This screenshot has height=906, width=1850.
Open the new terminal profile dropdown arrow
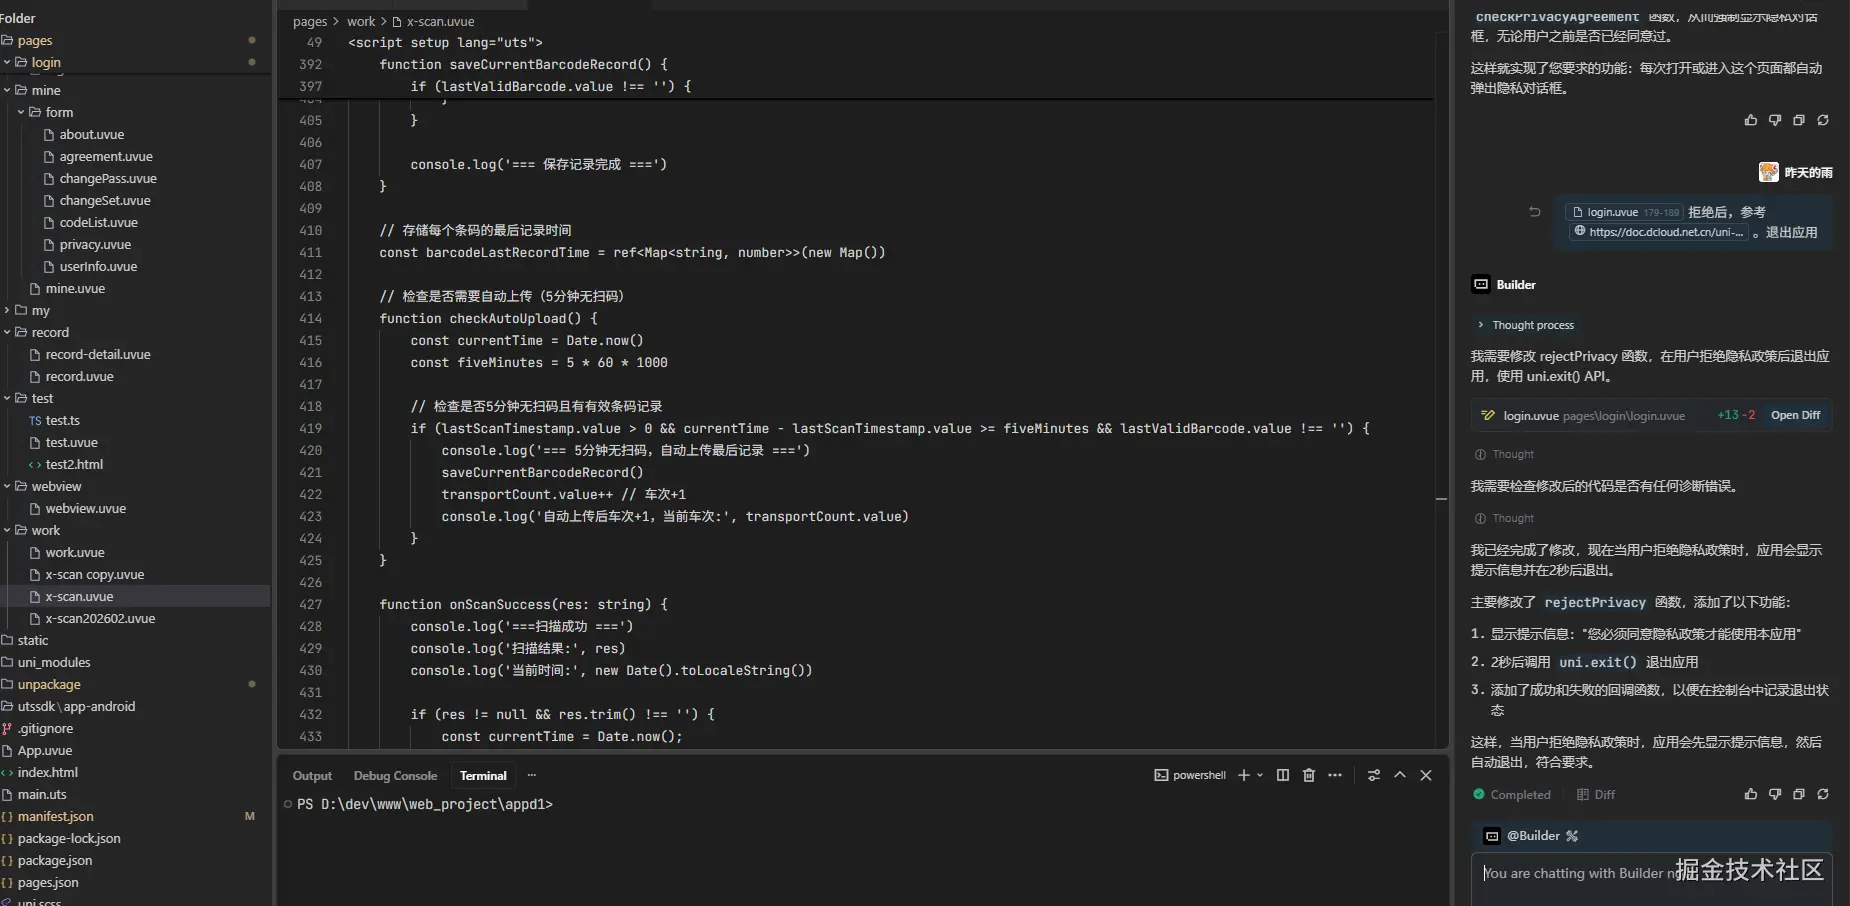pyautogui.click(x=1260, y=775)
